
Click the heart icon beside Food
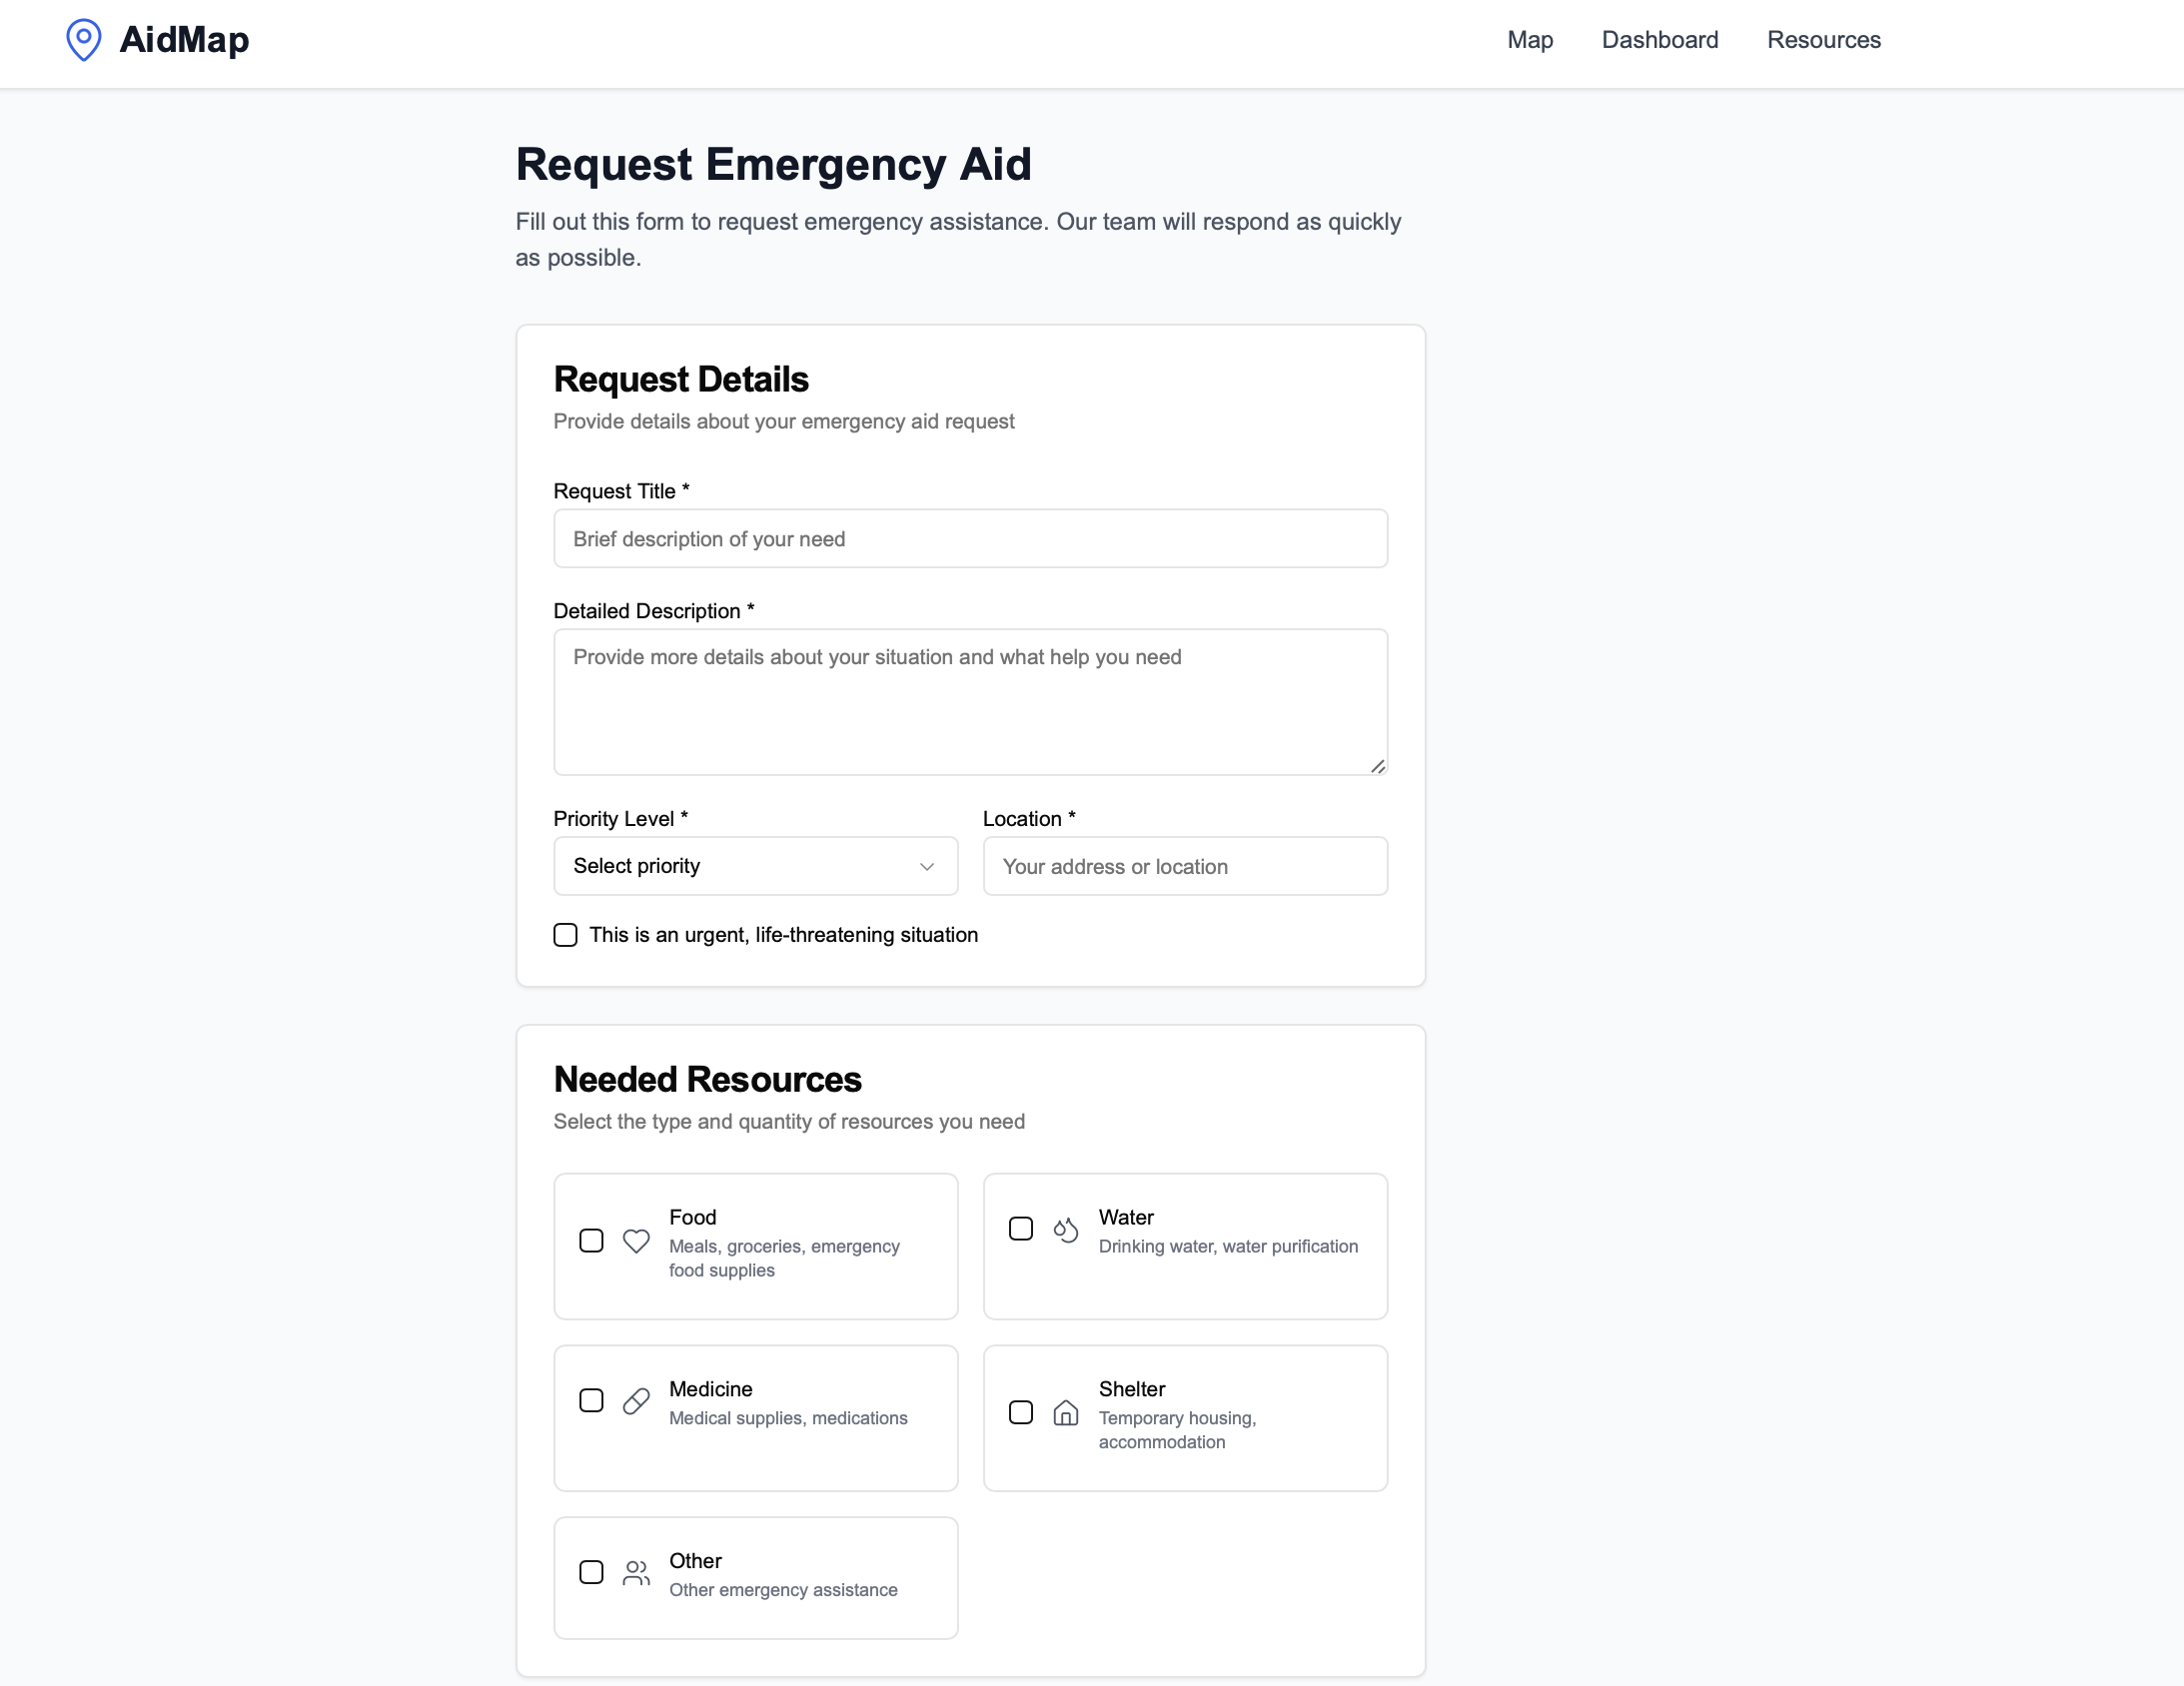coord(636,1241)
